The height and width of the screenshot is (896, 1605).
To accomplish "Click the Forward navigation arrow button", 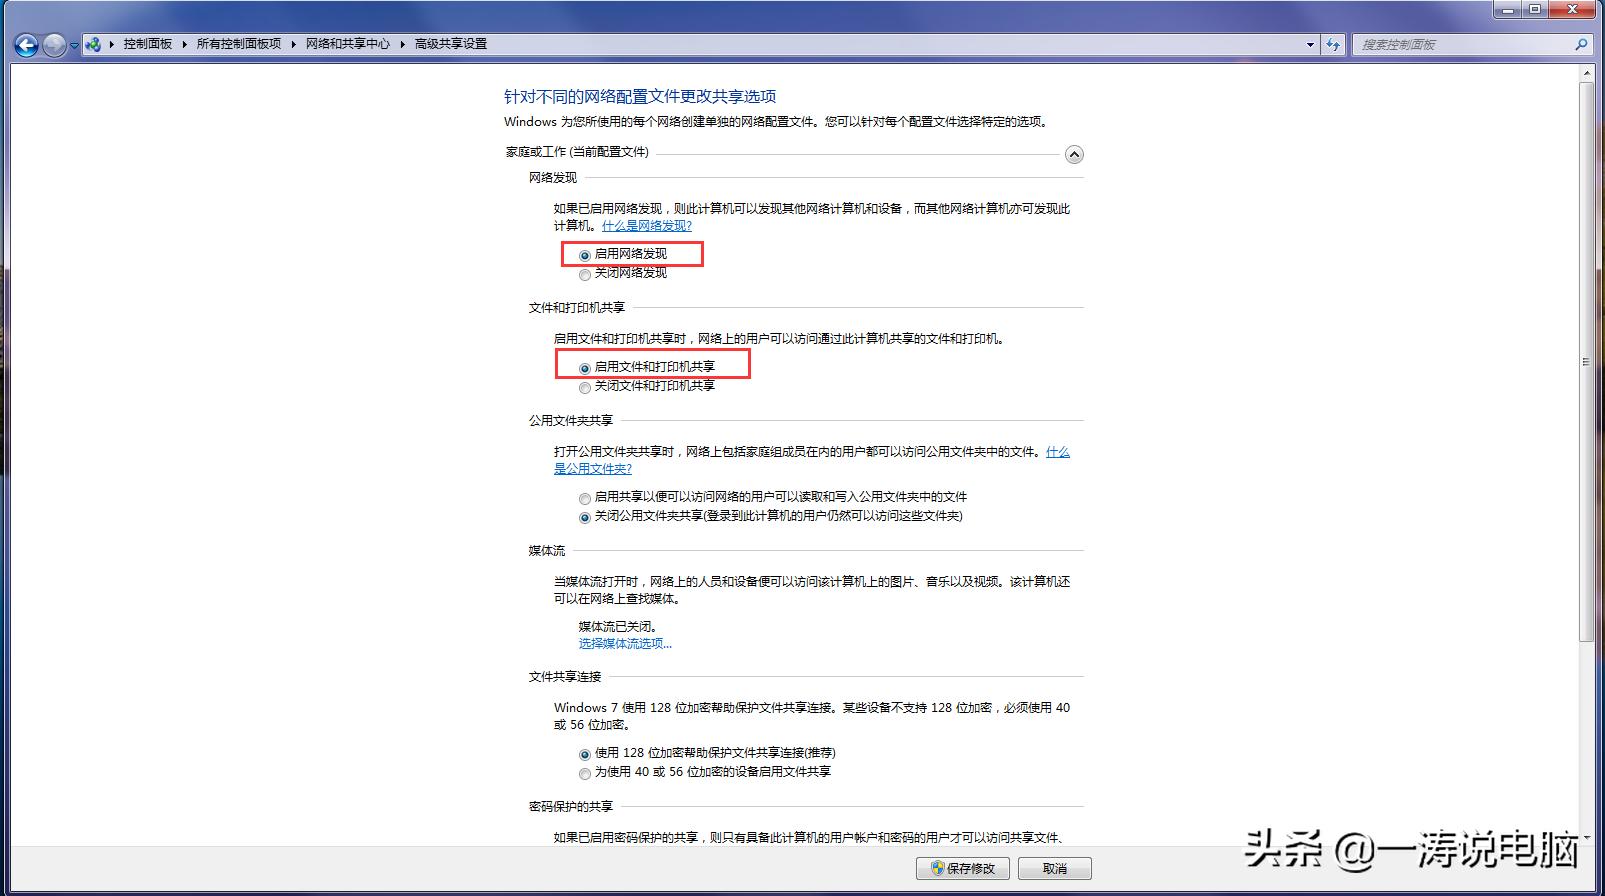I will point(54,44).
